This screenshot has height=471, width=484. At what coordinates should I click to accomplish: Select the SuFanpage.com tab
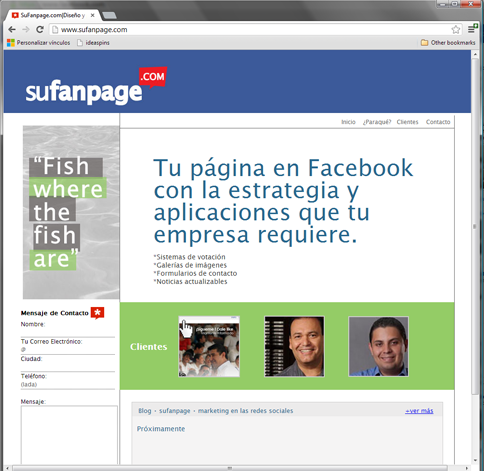(x=53, y=15)
